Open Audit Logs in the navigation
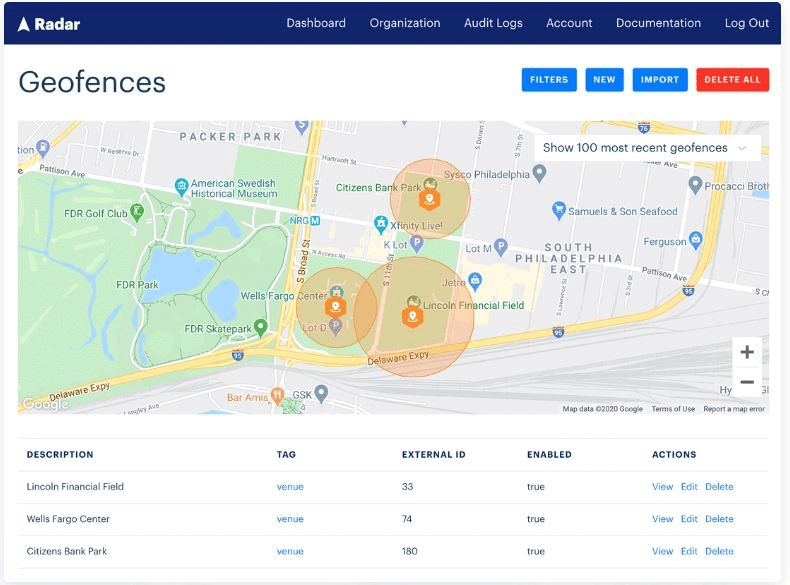 [x=493, y=23]
